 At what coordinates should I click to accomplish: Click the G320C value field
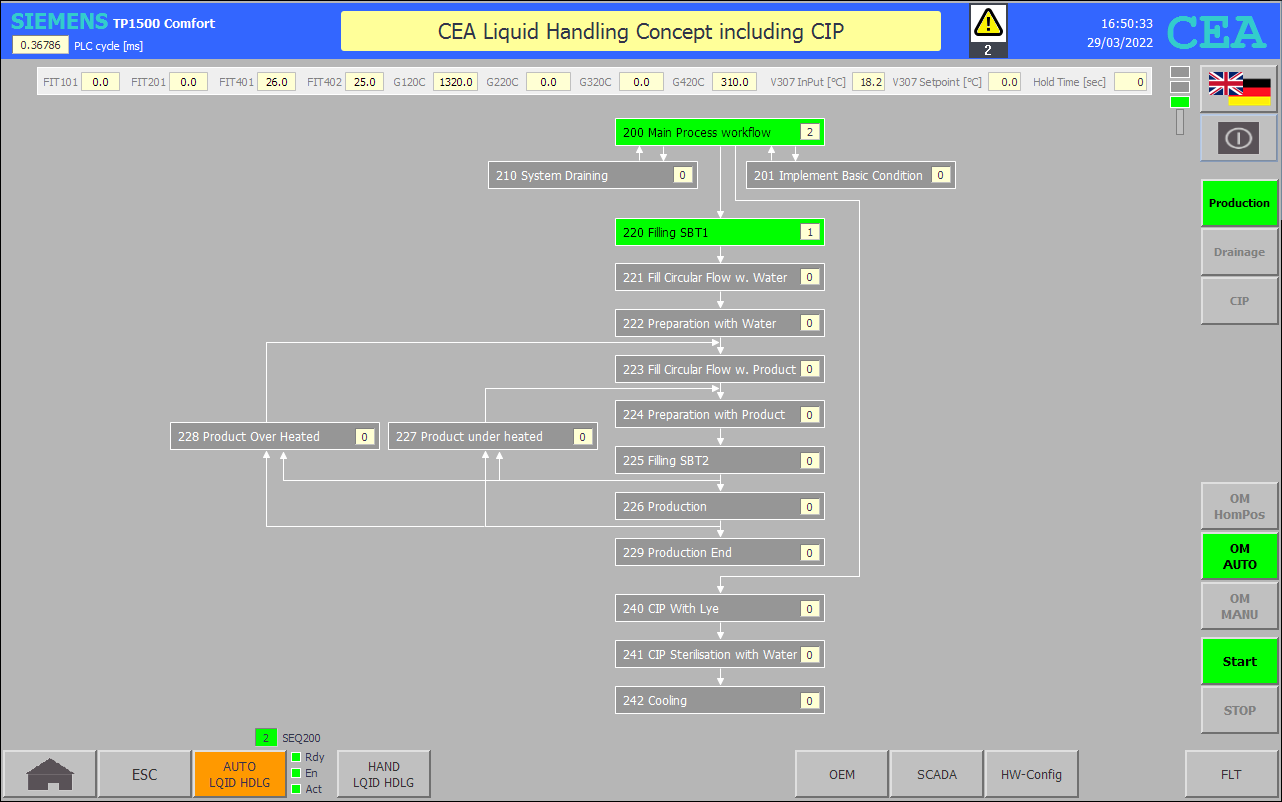click(x=641, y=82)
